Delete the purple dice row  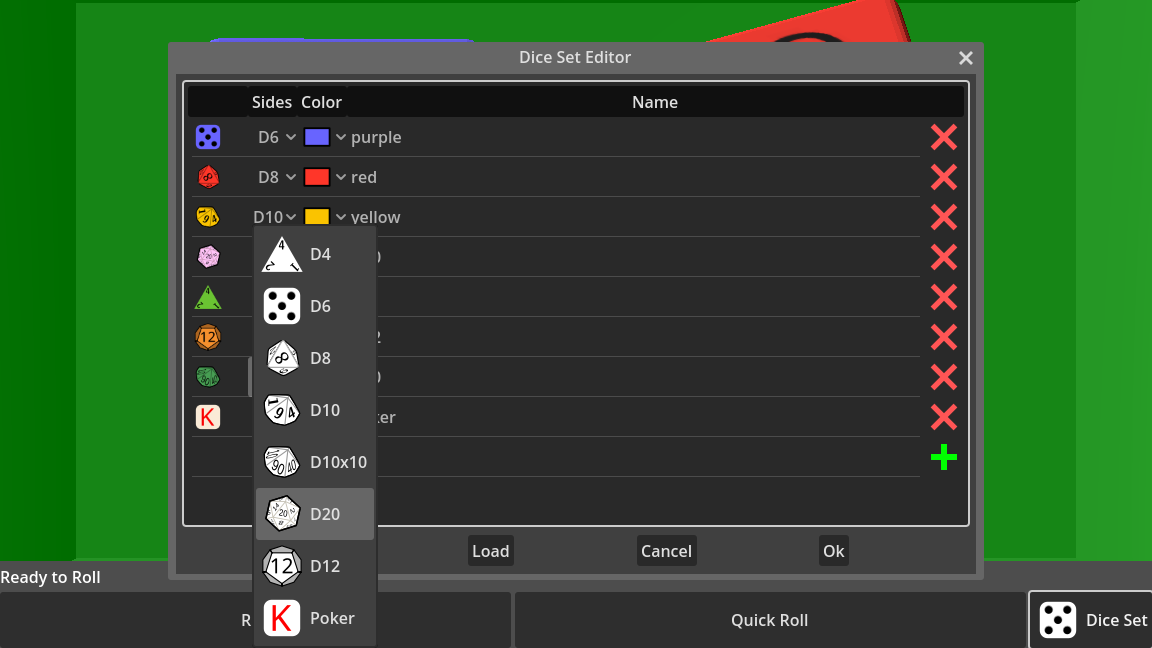coord(943,137)
